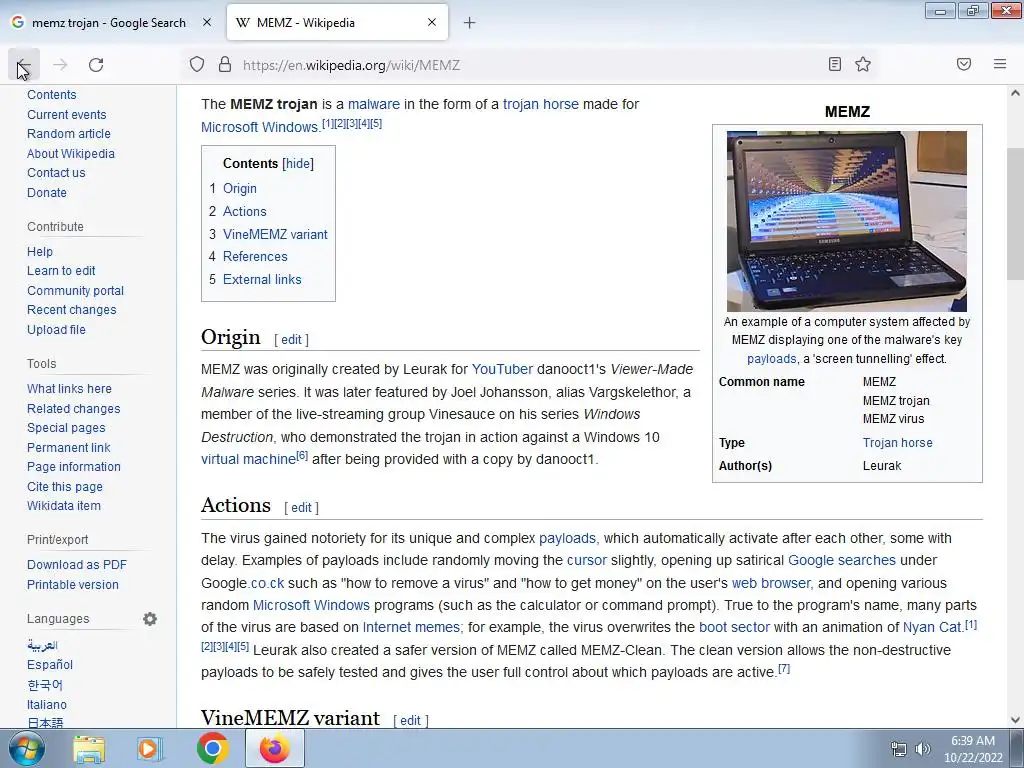Open Windows Start menu orb

27,748
